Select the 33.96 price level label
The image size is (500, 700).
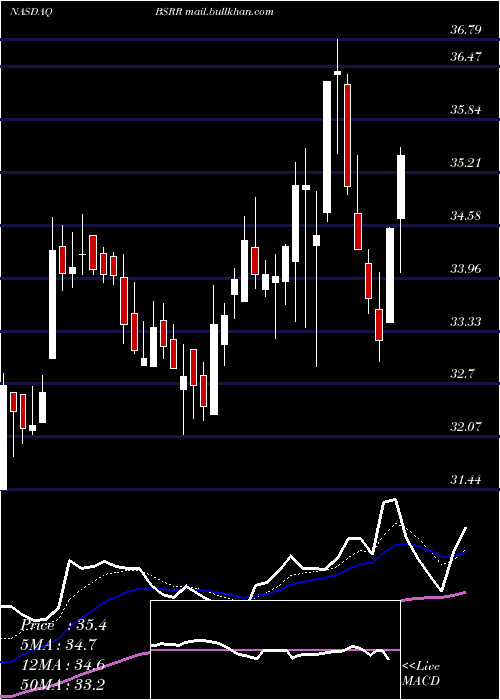coord(466,268)
